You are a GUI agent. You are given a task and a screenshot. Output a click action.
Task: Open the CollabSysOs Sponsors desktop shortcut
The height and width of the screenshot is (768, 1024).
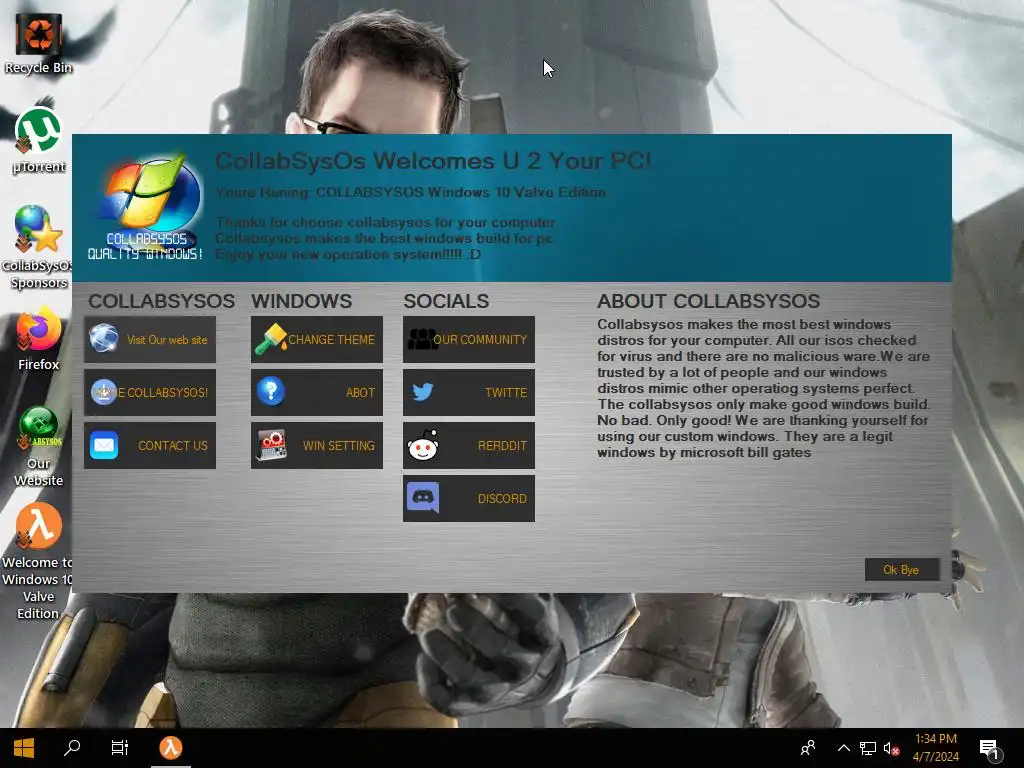point(37,248)
